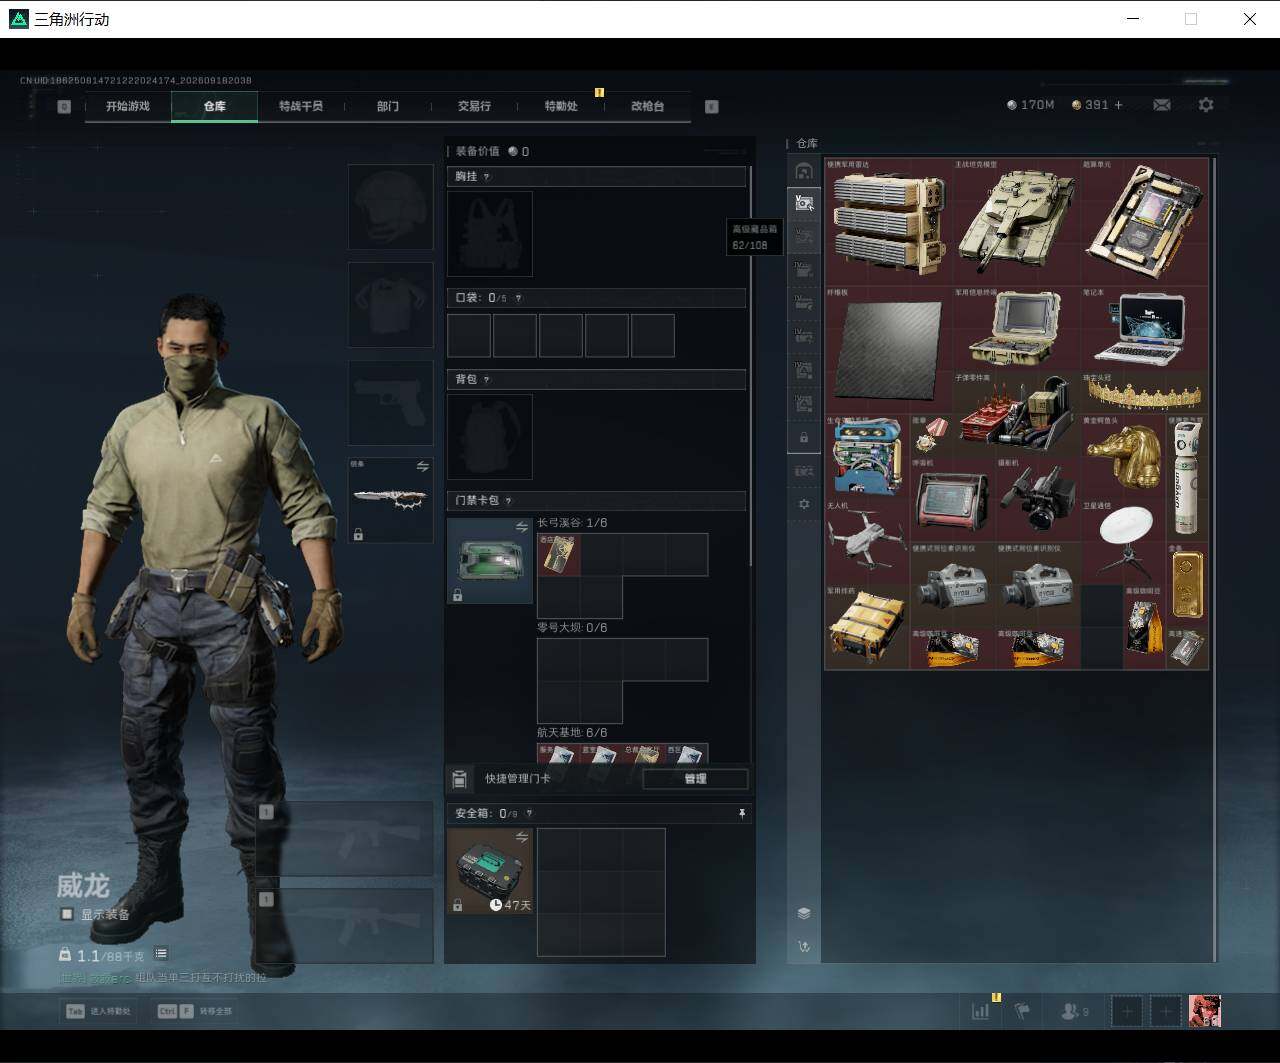
Task: Open the loadout list icon beside weight
Action: coord(161,954)
